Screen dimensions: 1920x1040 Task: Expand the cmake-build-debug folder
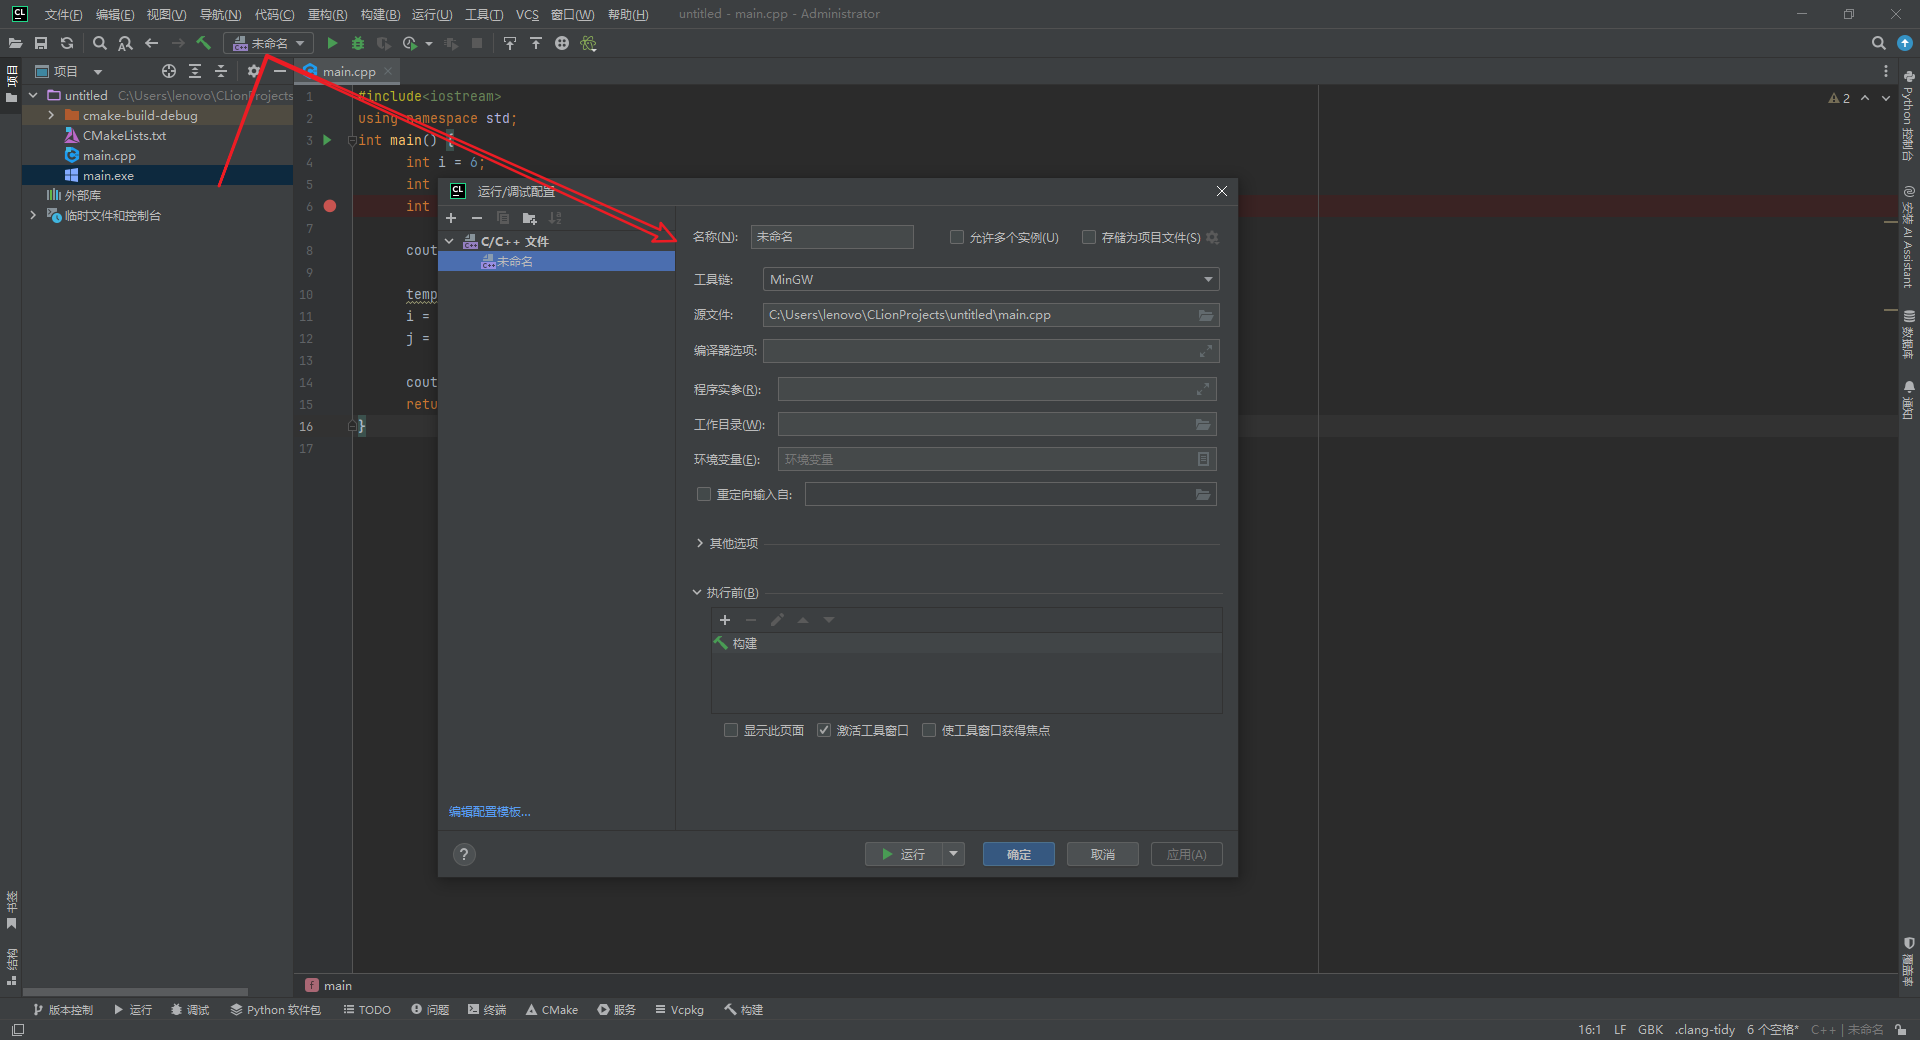click(51, 115)
